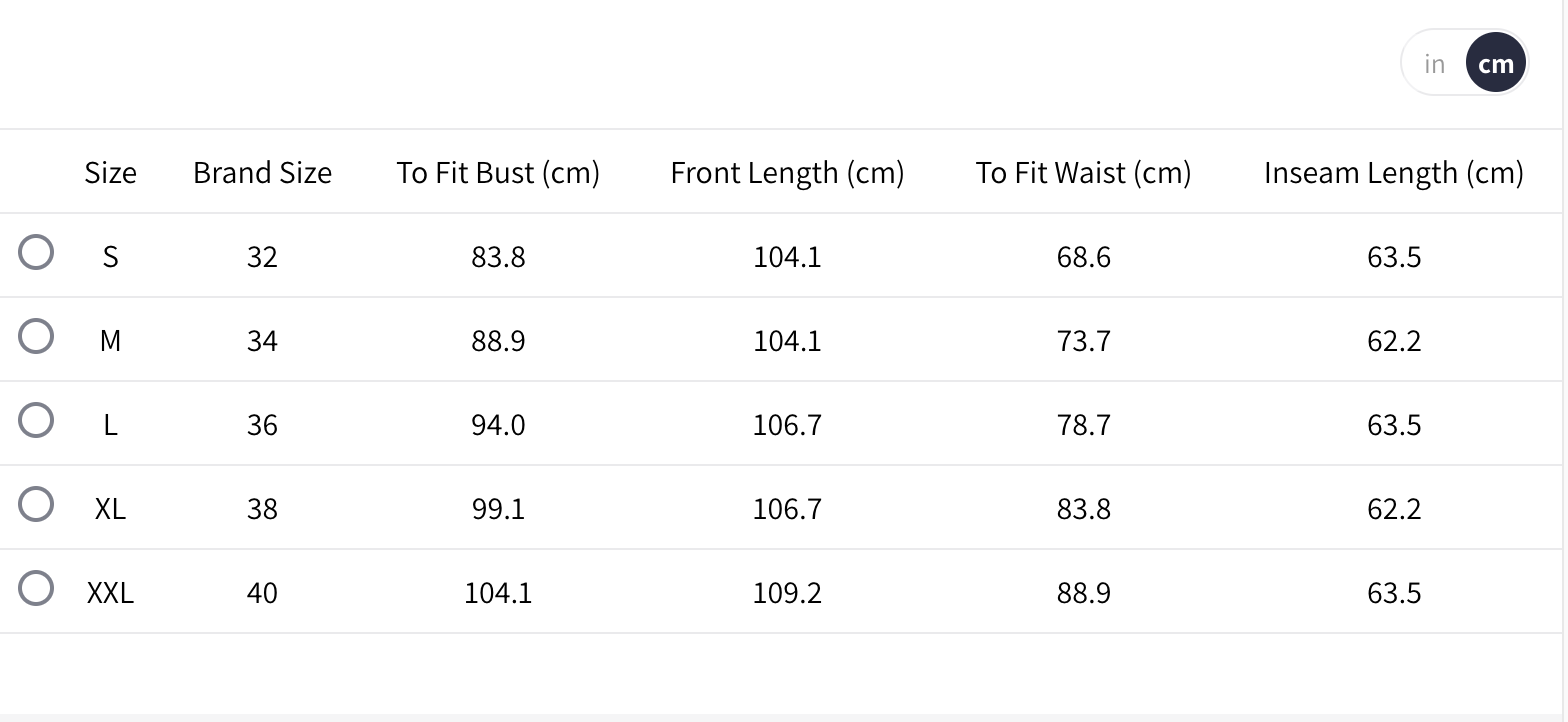Click brand size 32 in the S row

[262, 257]
